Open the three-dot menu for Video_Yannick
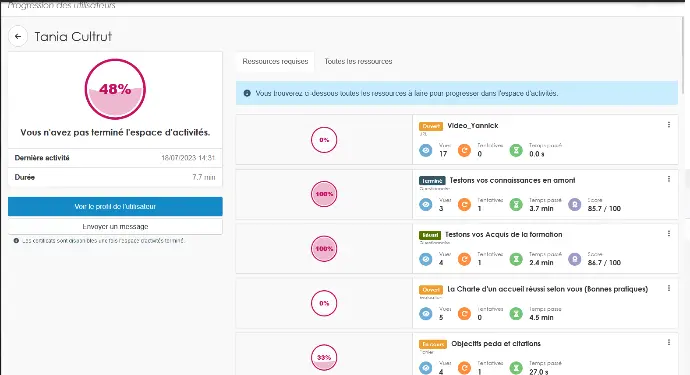 pos(668,125)
